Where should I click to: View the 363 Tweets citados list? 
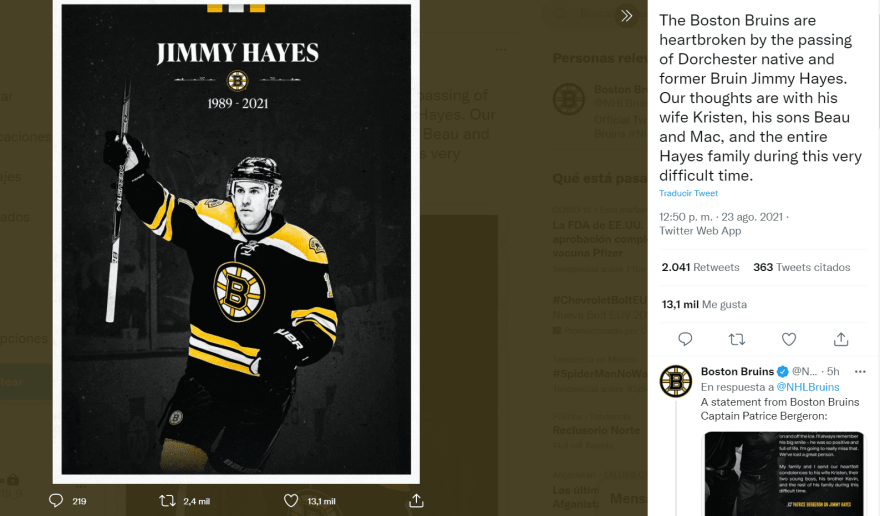(801, 267)
